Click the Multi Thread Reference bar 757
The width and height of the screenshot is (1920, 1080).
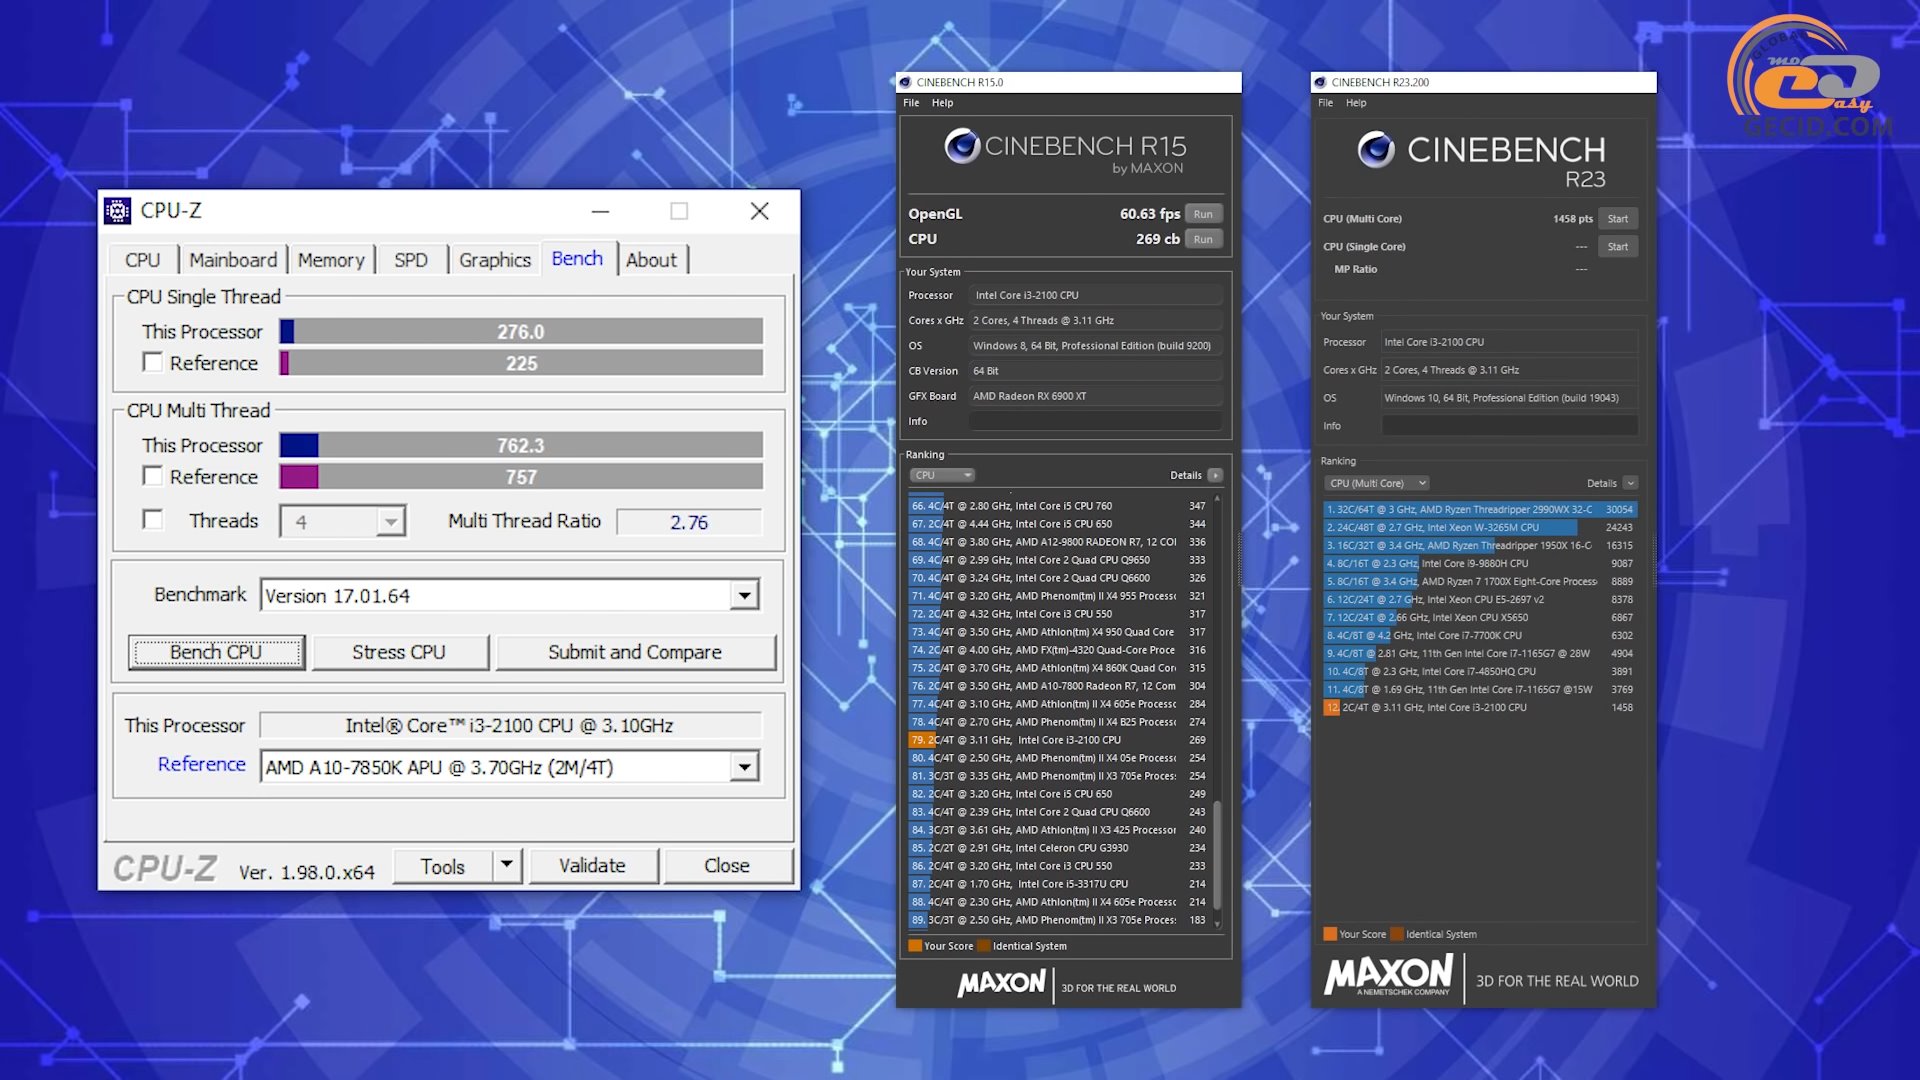point(521,477)
